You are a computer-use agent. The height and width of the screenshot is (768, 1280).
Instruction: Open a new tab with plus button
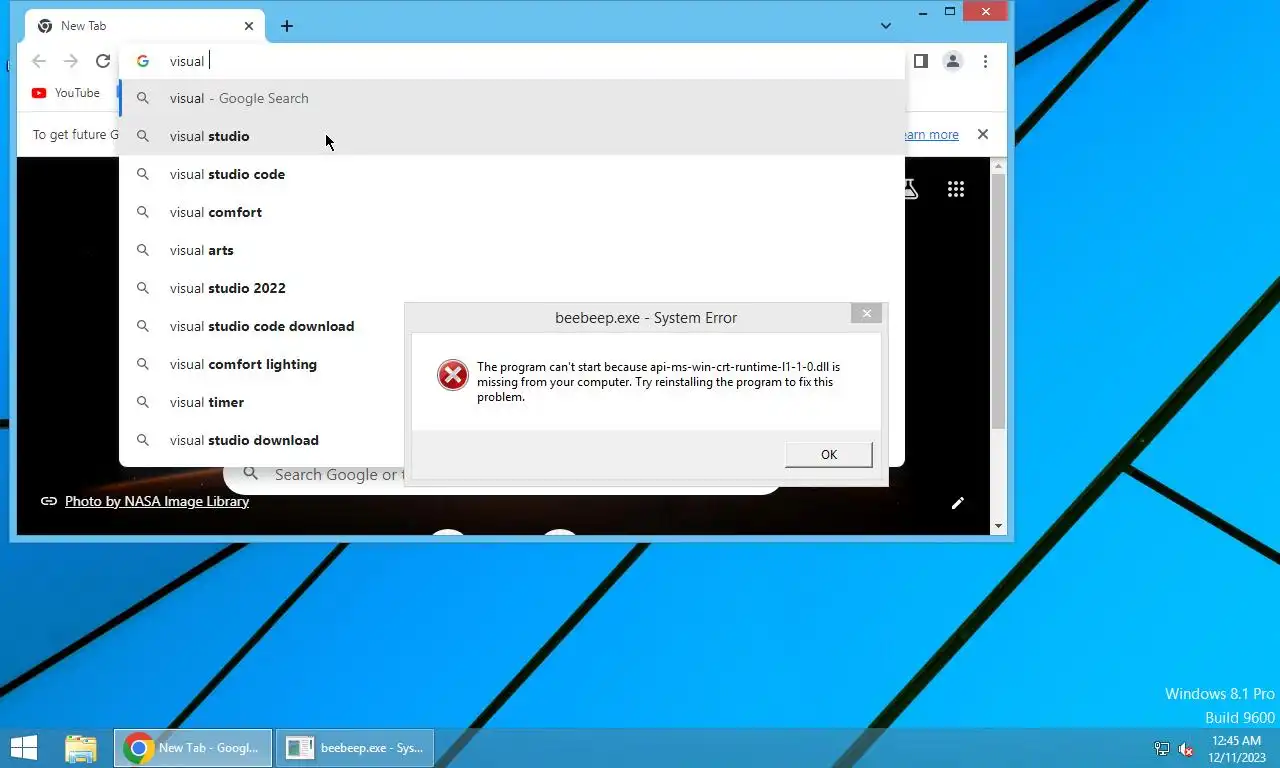287,26
